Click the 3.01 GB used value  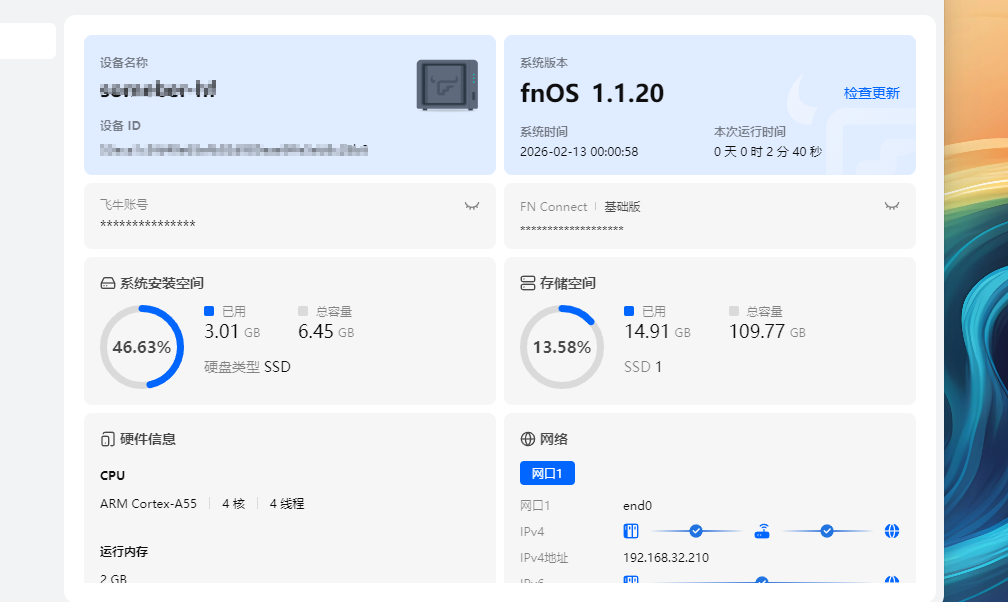click(x=232, y=332)
